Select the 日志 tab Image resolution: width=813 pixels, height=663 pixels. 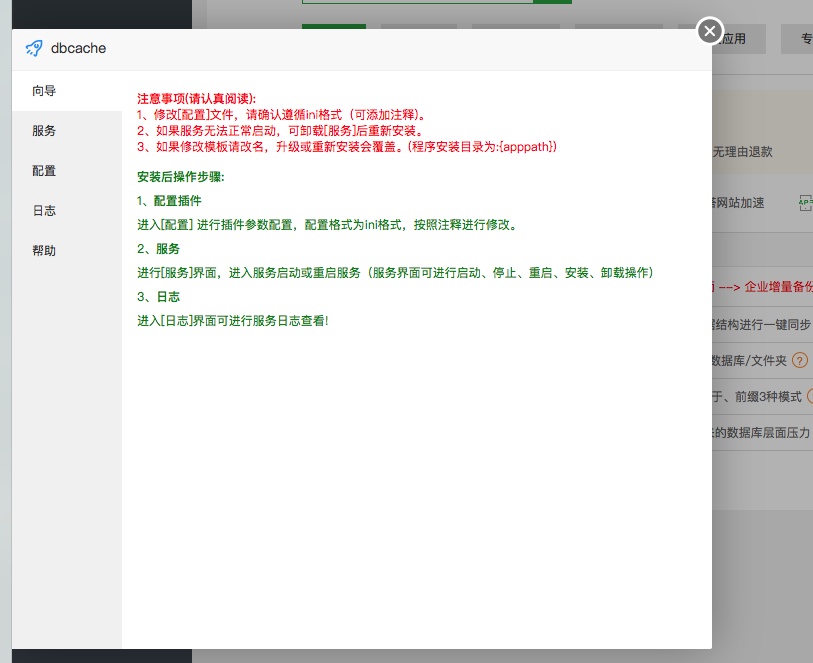(67, 210)
